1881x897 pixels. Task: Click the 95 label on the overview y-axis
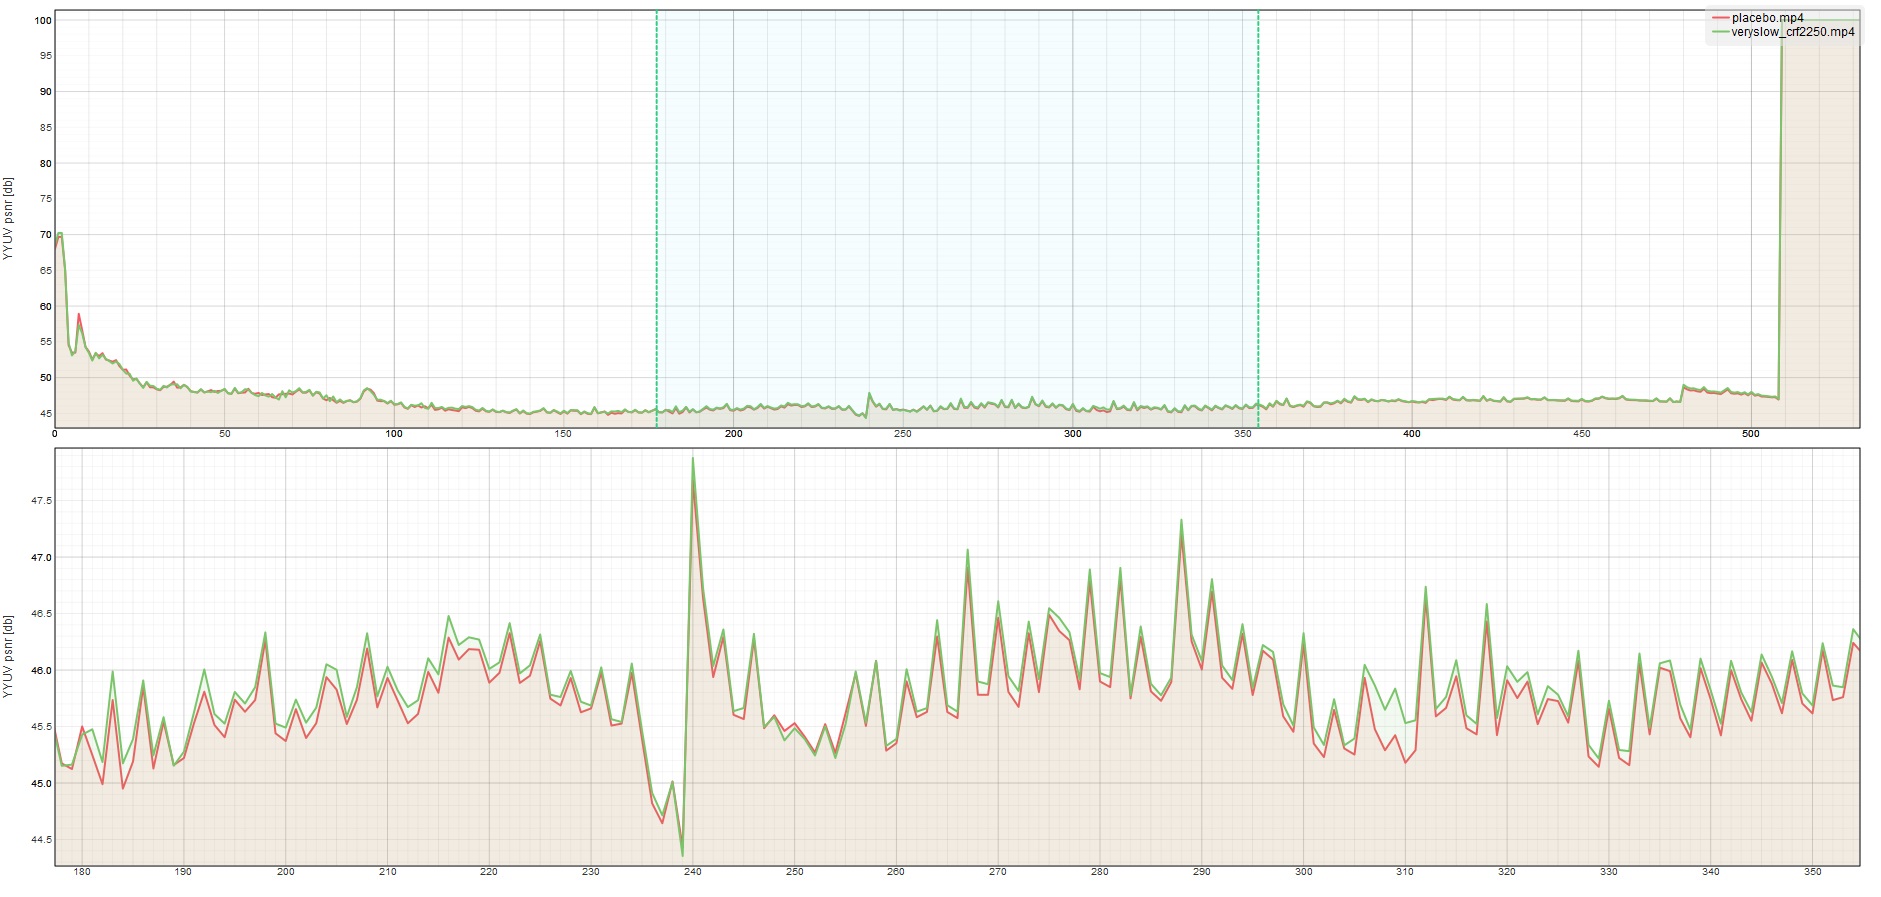pos(45,56)
